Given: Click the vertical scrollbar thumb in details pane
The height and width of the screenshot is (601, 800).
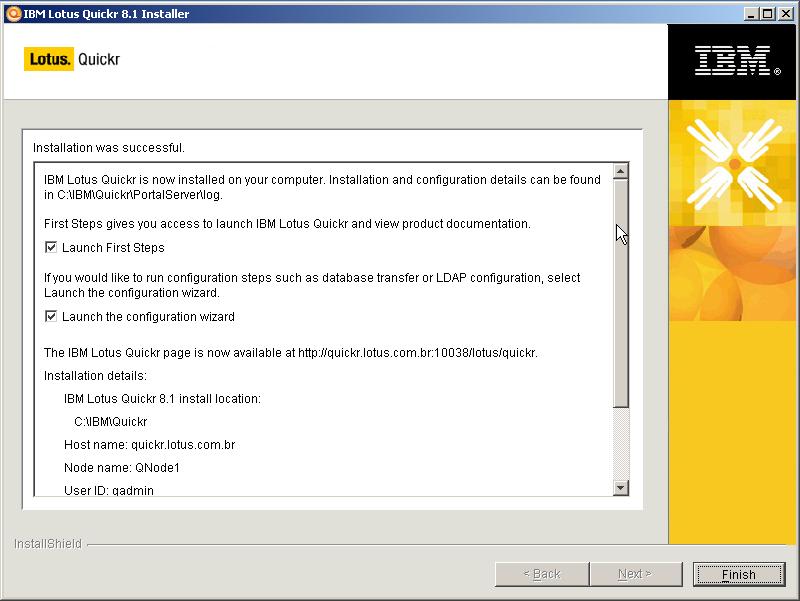Looking at the screenshot, I should 620,293.
